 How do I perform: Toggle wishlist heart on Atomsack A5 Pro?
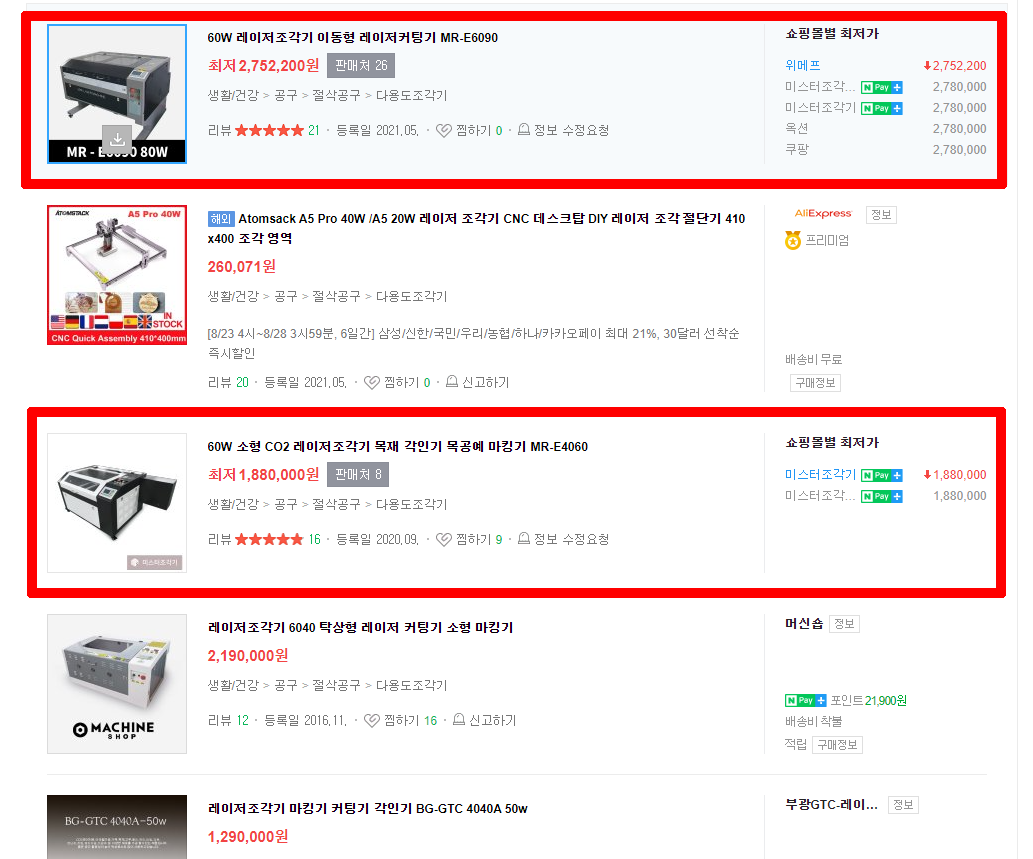pyautogui.click(x=372, y=383)
